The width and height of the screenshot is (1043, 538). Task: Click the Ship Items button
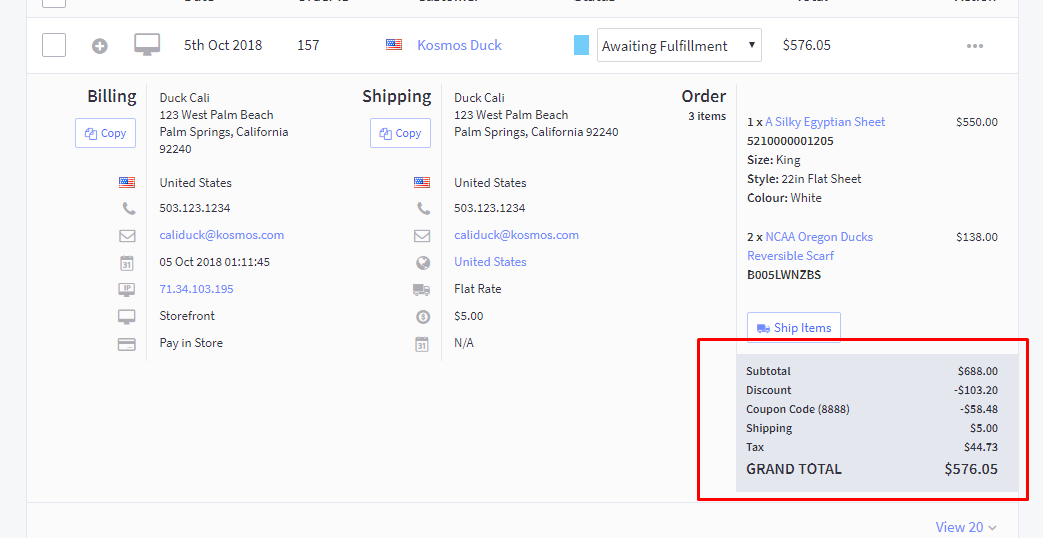pyautogui.click(x=794, y=328)
